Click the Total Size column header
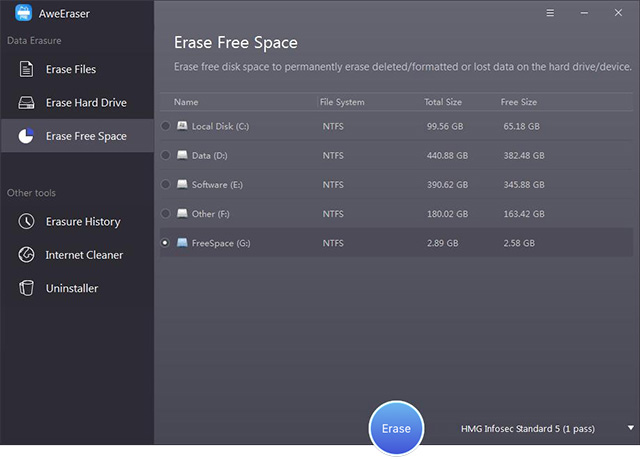The width and height of the screenshot is (640, 459). [443, 102]
